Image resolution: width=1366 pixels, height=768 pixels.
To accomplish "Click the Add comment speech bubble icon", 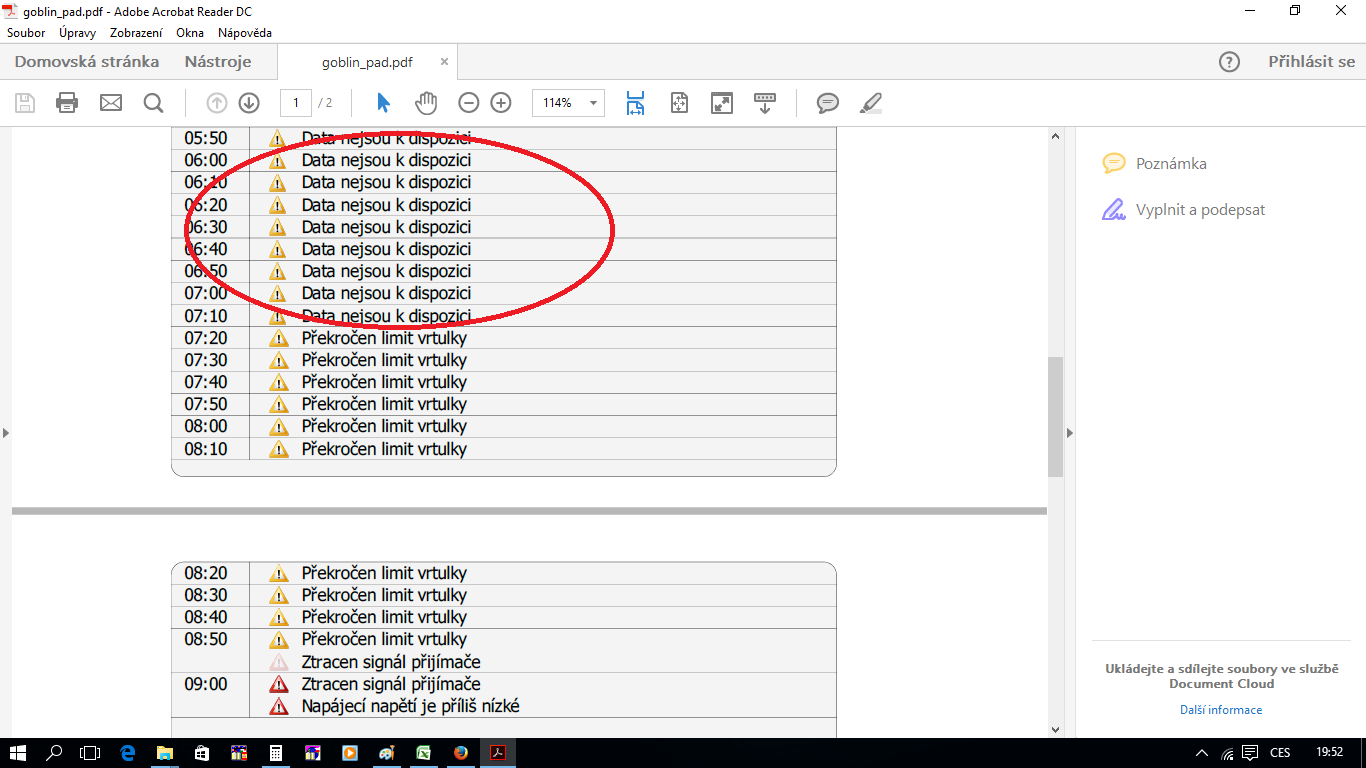I will pyautogui.click(x=827, y=103).
